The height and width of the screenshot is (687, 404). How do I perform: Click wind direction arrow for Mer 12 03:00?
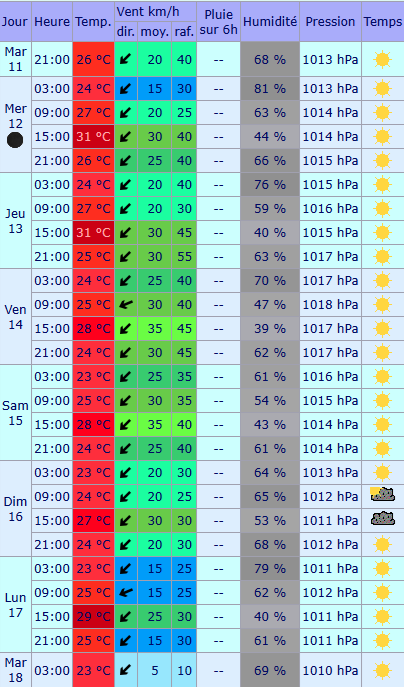(126, 89)
